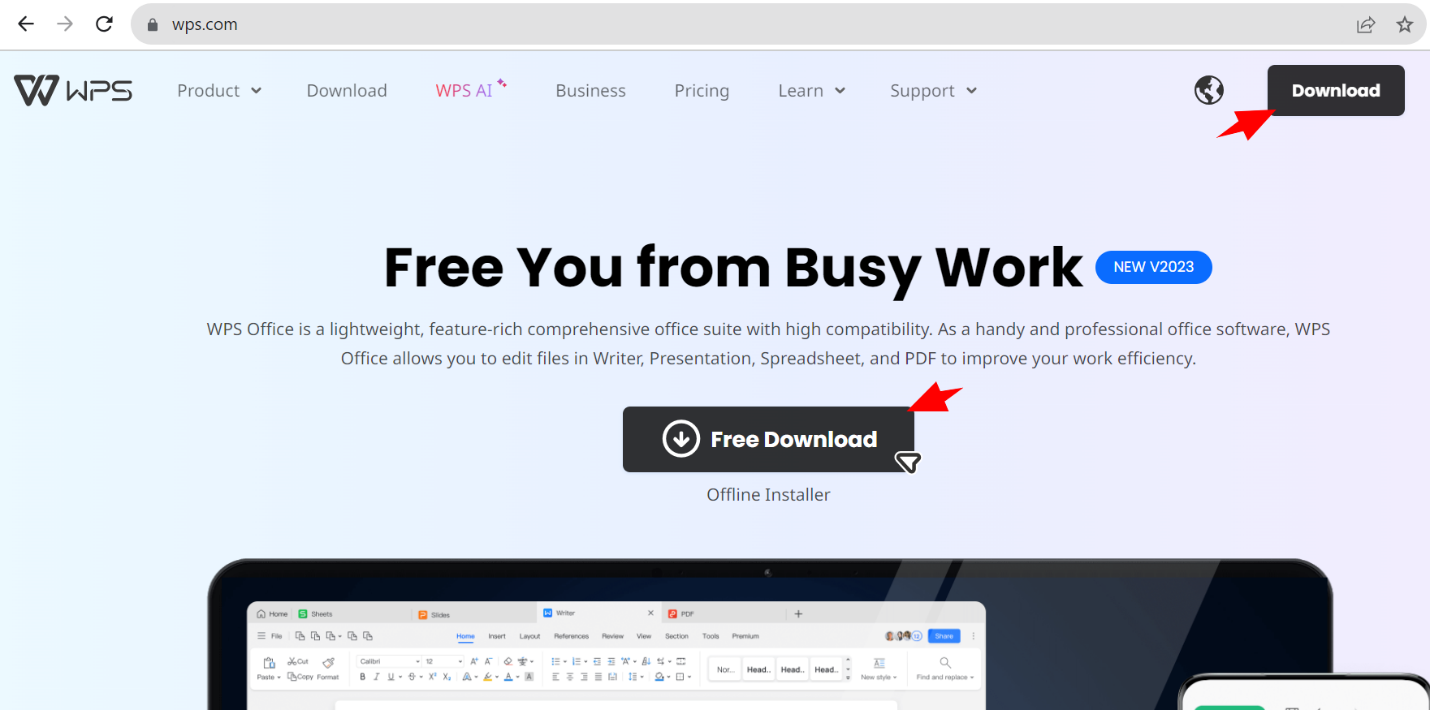This screenshot has width=1430, height=710.
Task: Open the bulleted list icon
Action: click(555, 660)
